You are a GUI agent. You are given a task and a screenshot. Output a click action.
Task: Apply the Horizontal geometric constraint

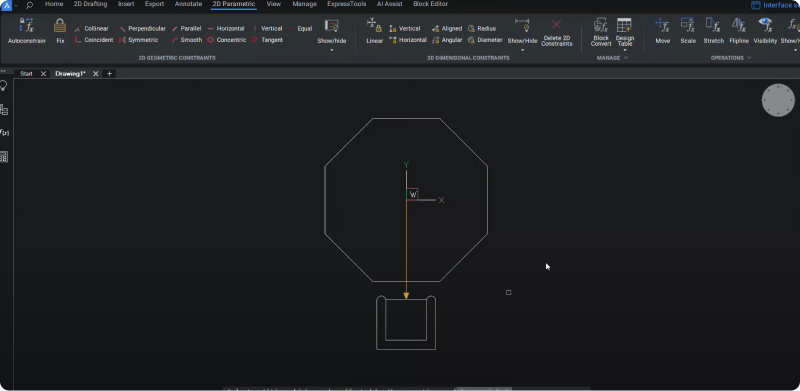tap(226, 29)
